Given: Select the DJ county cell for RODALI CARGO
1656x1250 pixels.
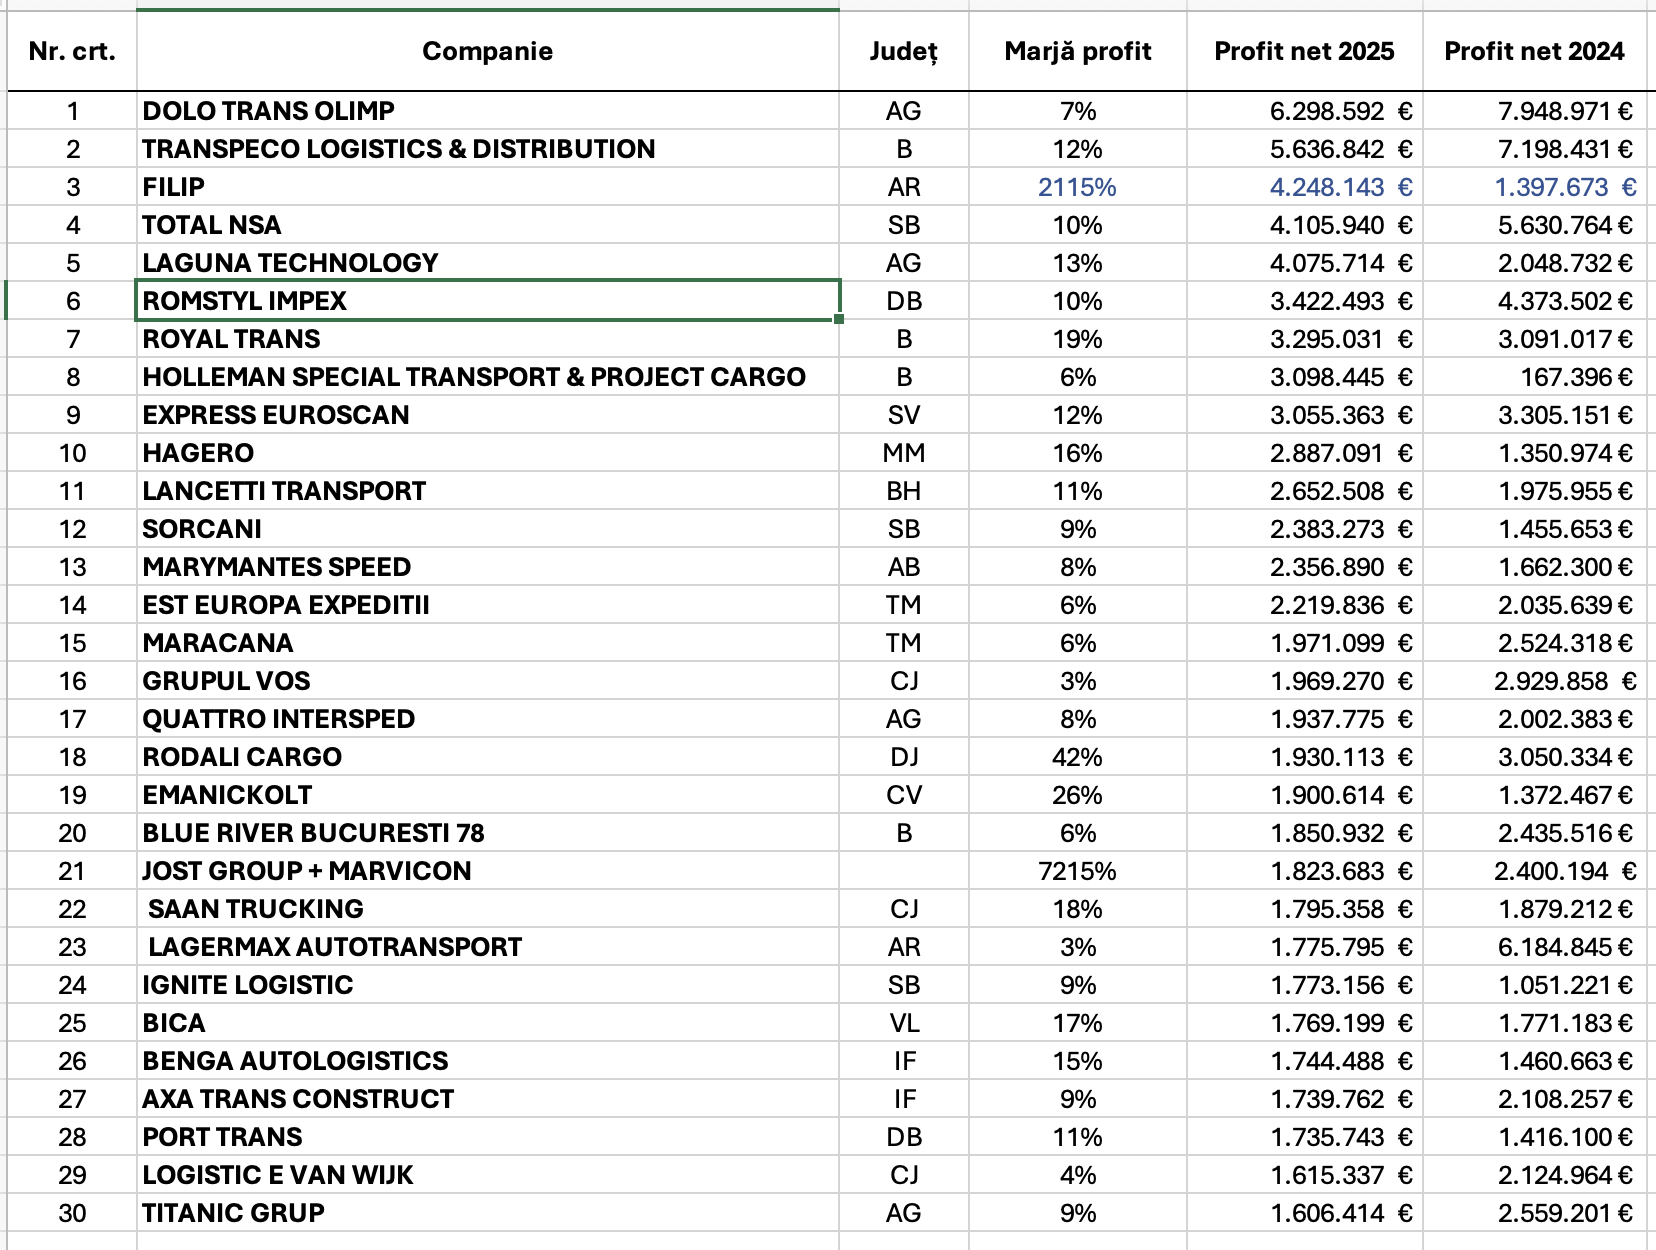Looking at the screenshot, I should click(904, 757).
